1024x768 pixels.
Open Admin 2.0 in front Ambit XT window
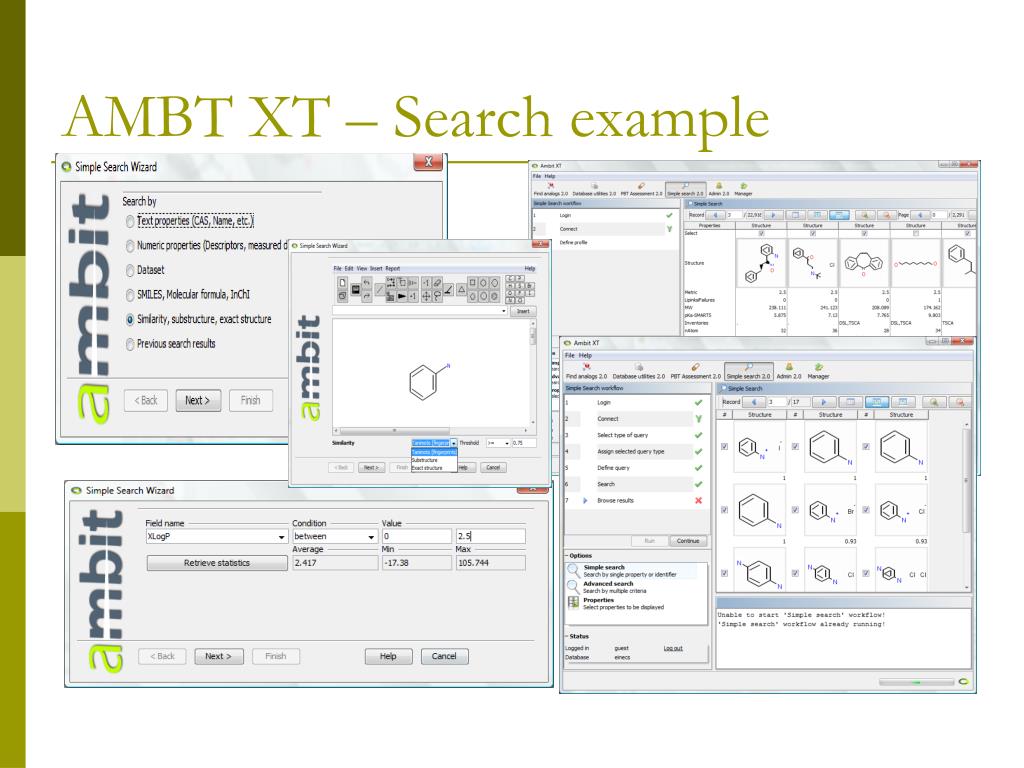[x=789, y=372]
